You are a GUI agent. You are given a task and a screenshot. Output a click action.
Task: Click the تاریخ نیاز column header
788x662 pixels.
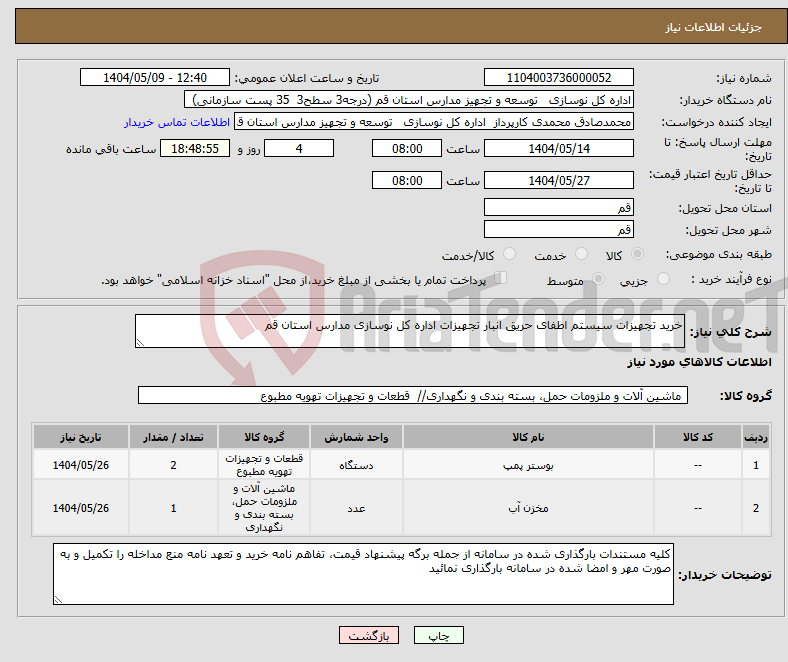pyautogui.click(x=81, y=437)
